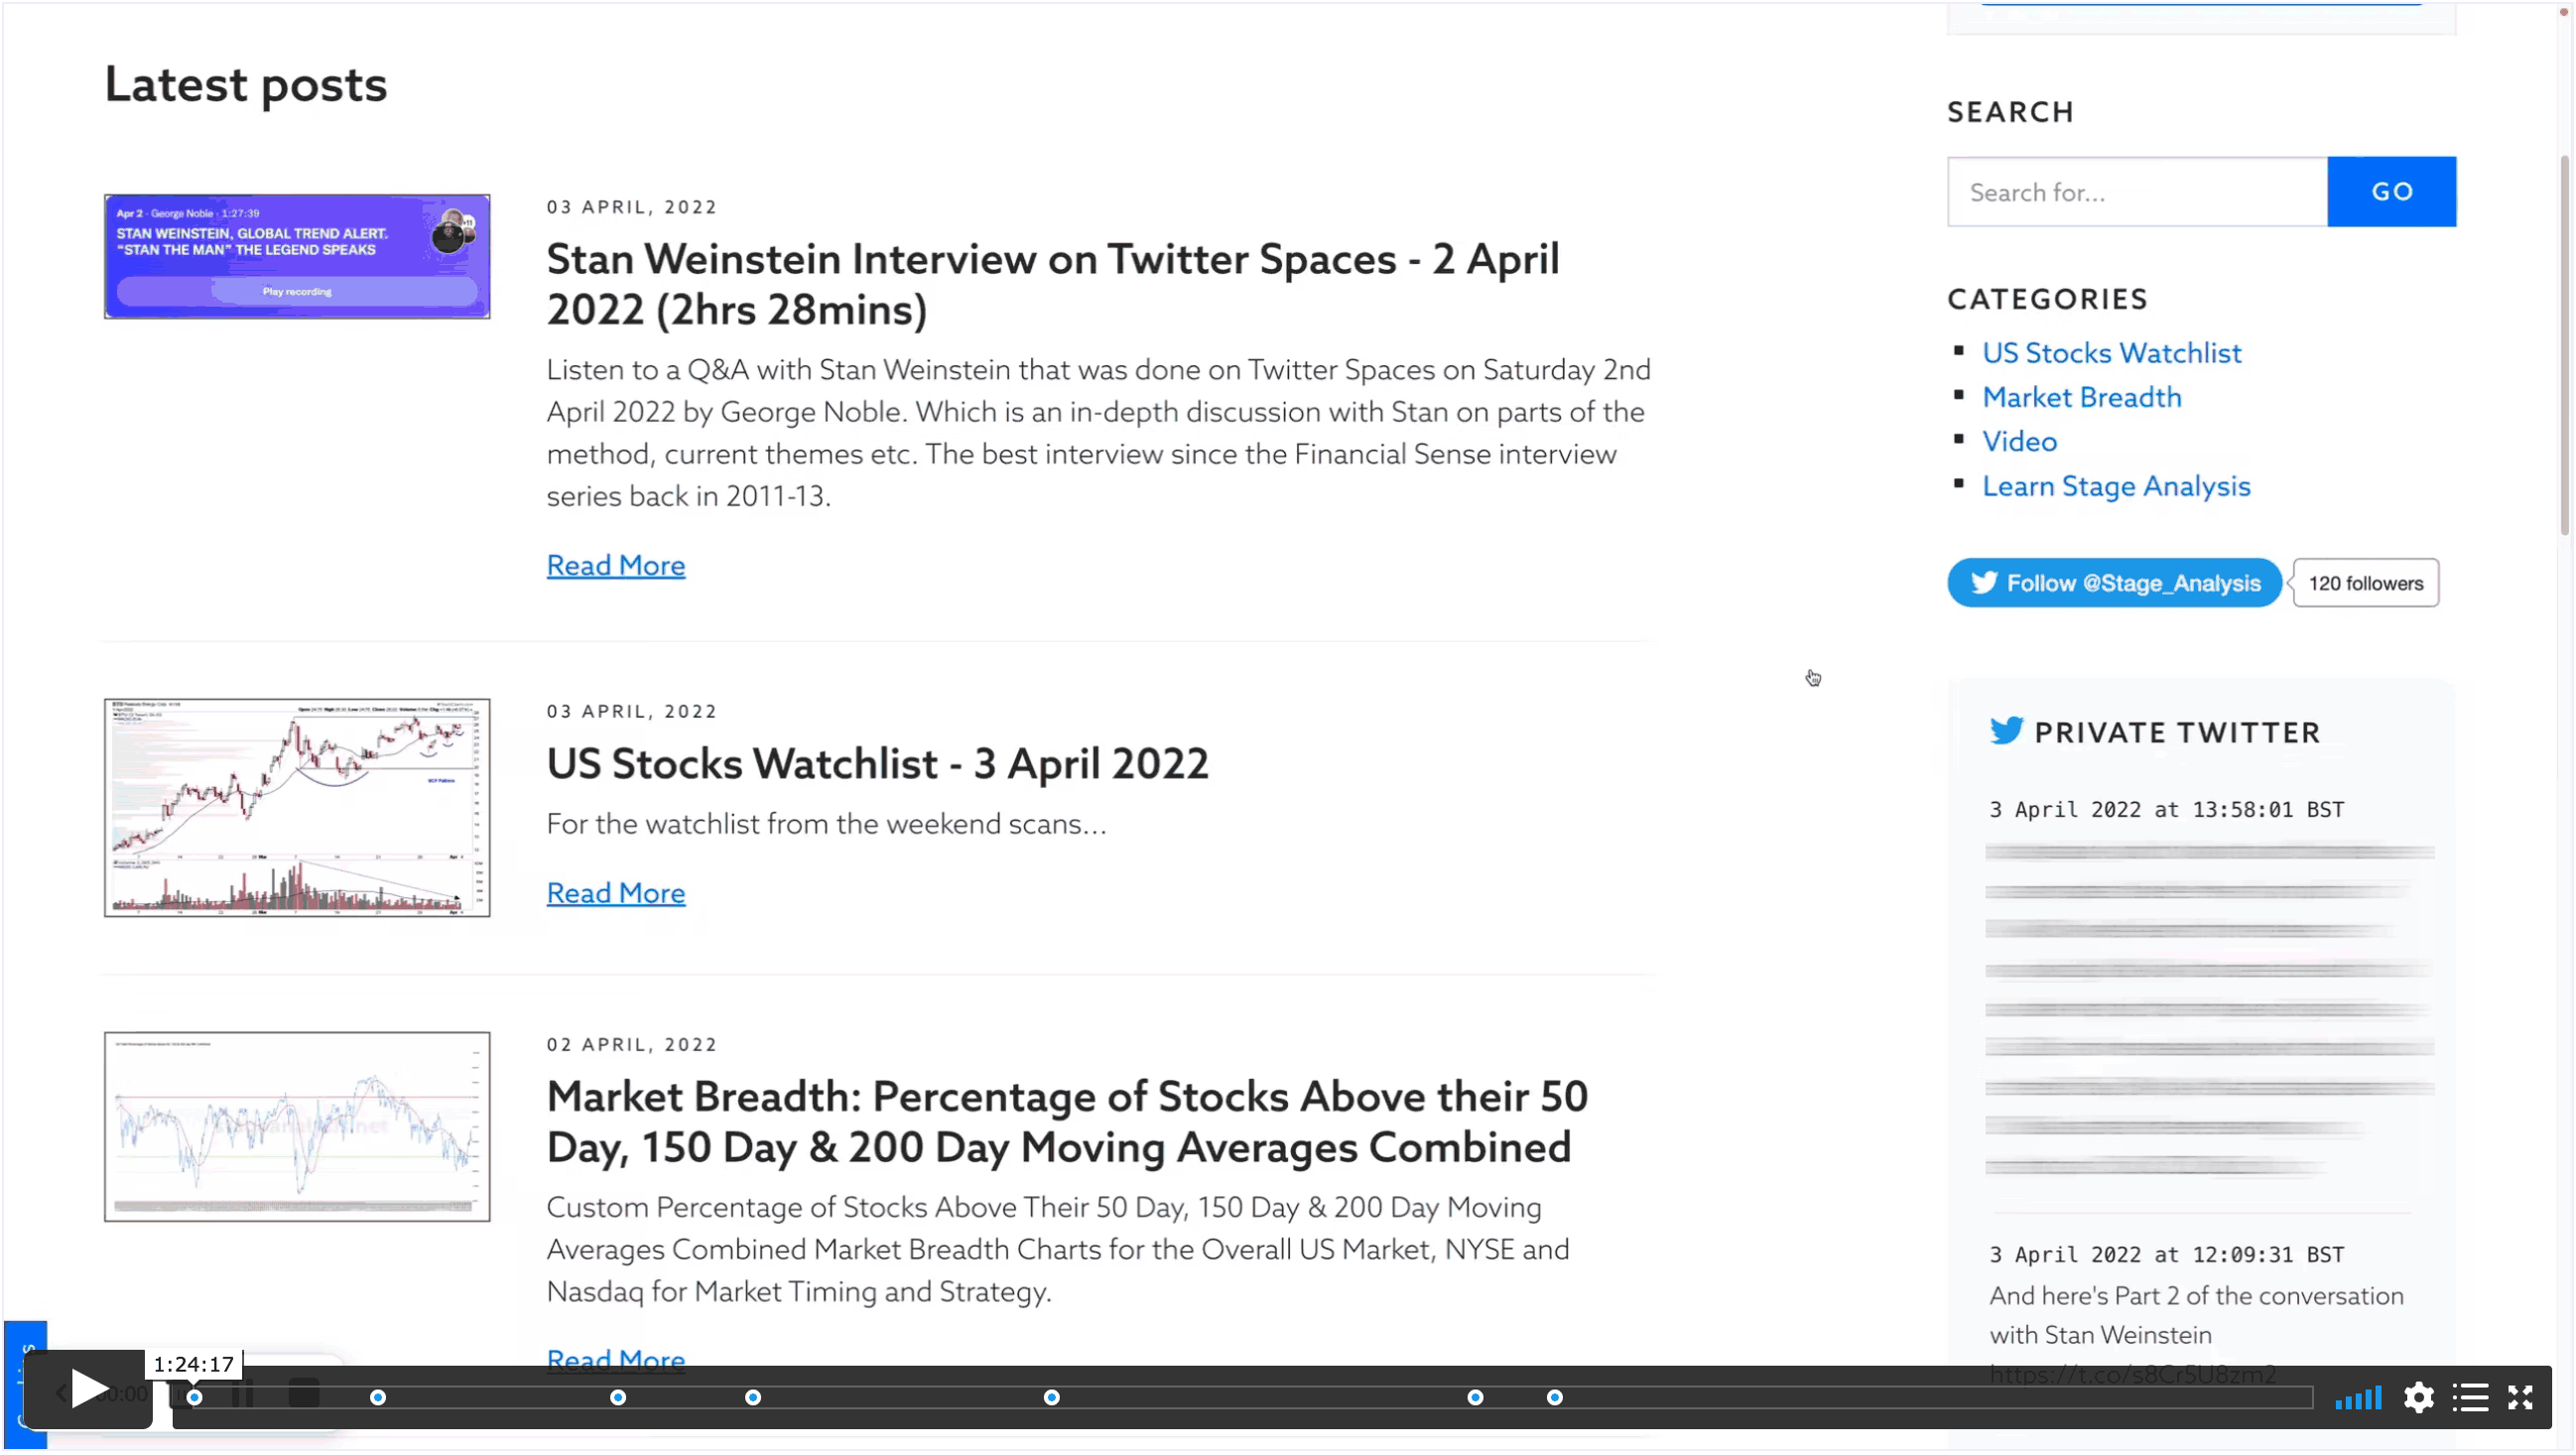Screen dimensions: 2576x1455
Task: Seek the video progress bar near middle
Action: coord(1243,1399)
